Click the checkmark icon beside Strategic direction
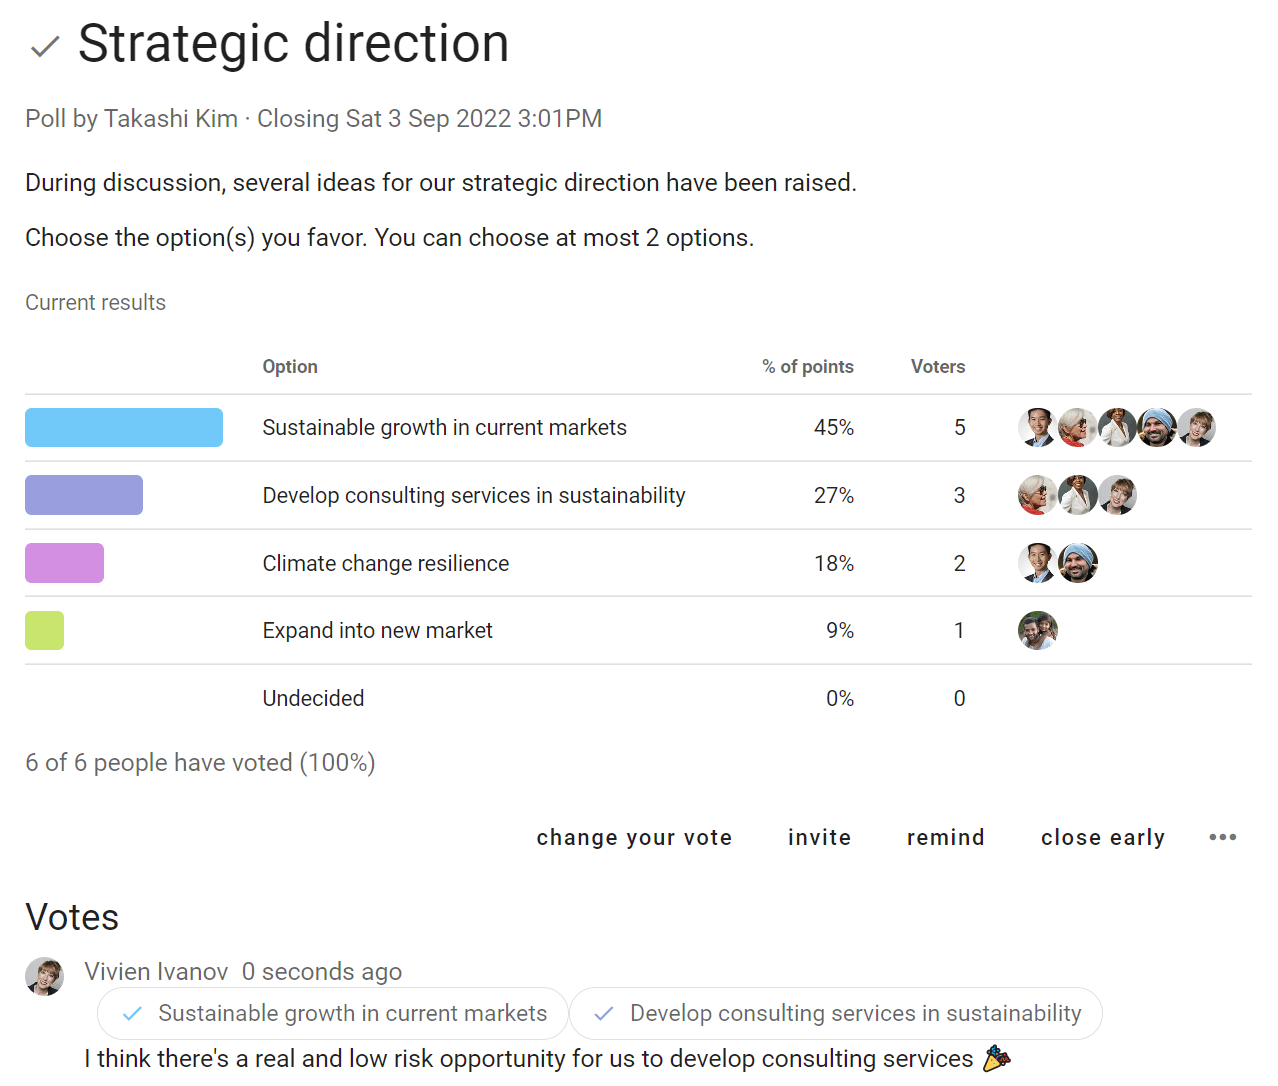The width and height of the screenshot is (1278, 1086). (x=45, y=47)
